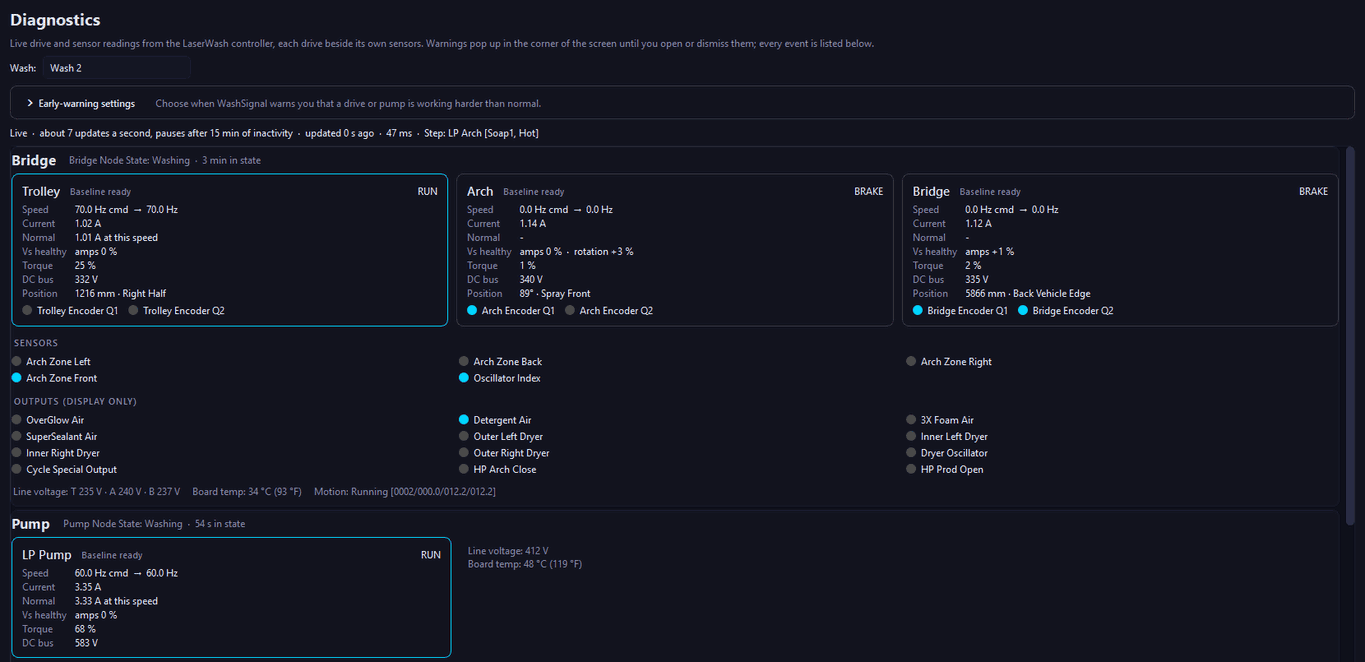
Task: Click the Detergent Air output indicator
Action: (464, 420)
